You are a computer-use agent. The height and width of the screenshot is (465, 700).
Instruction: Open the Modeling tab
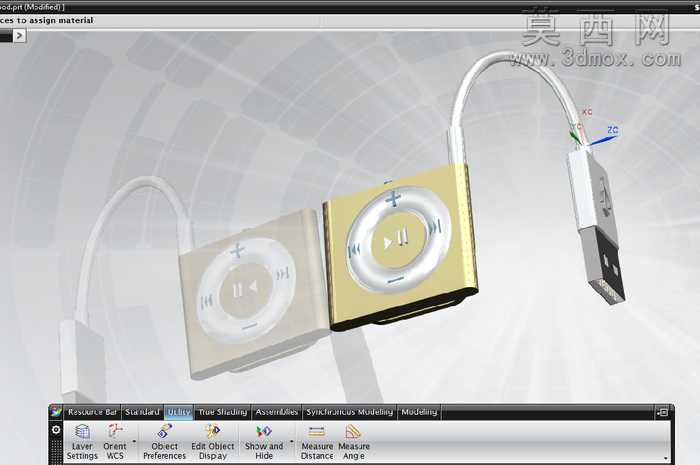(419, 412)
